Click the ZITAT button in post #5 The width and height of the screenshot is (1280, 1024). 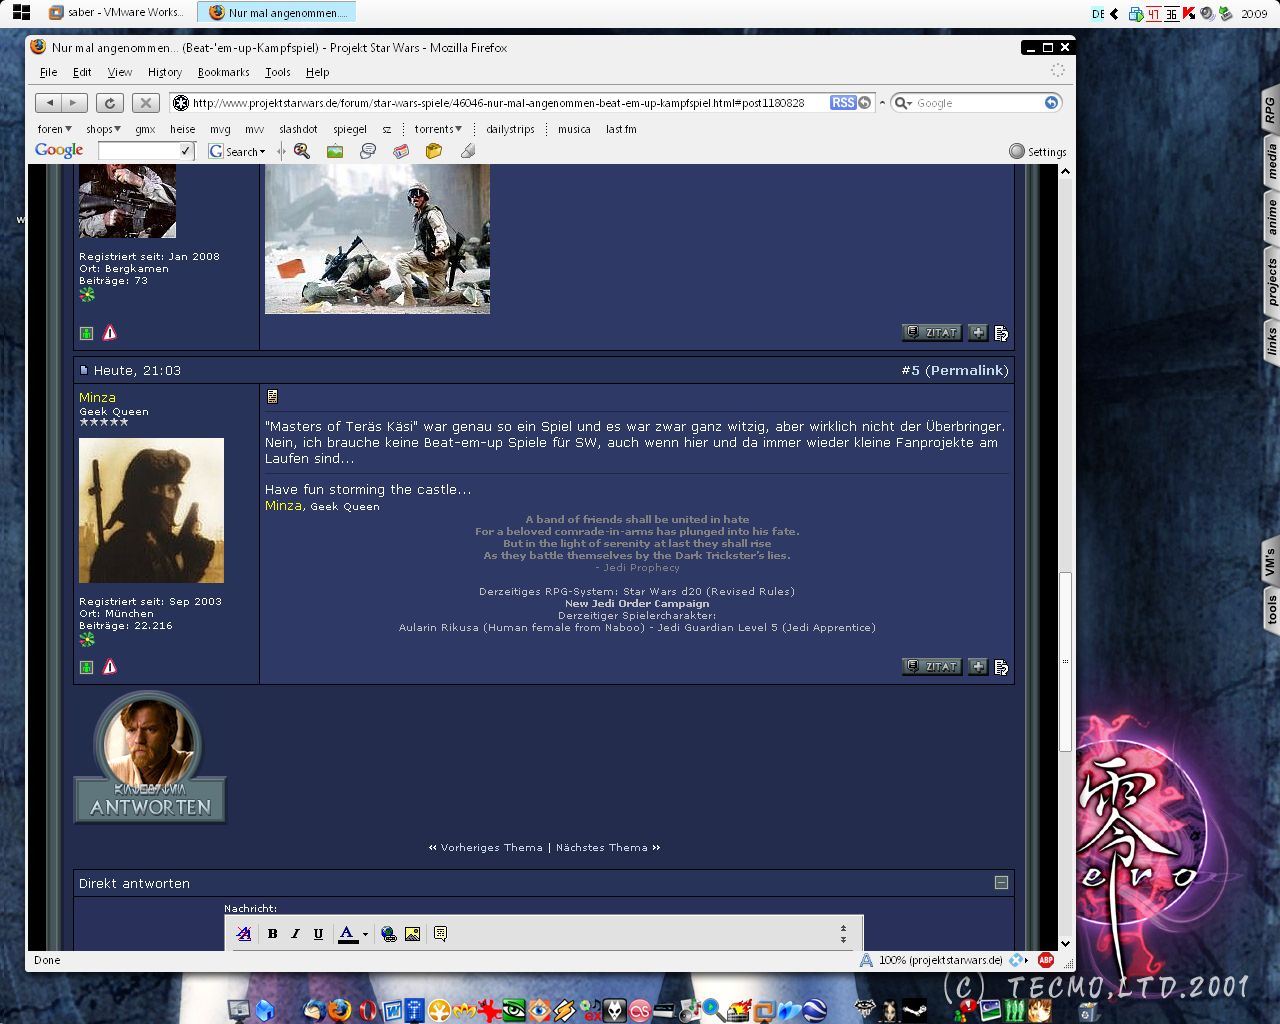932,667
